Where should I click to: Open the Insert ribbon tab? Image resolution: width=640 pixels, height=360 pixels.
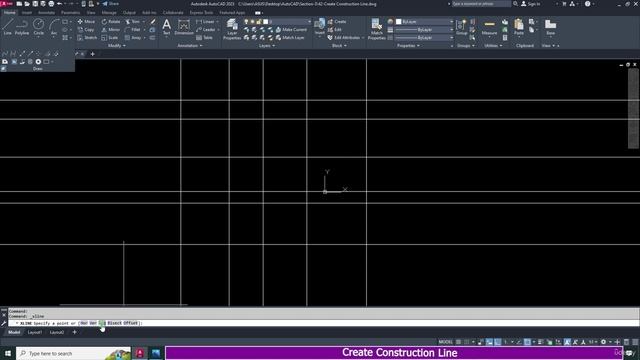(x=27, y=13)
